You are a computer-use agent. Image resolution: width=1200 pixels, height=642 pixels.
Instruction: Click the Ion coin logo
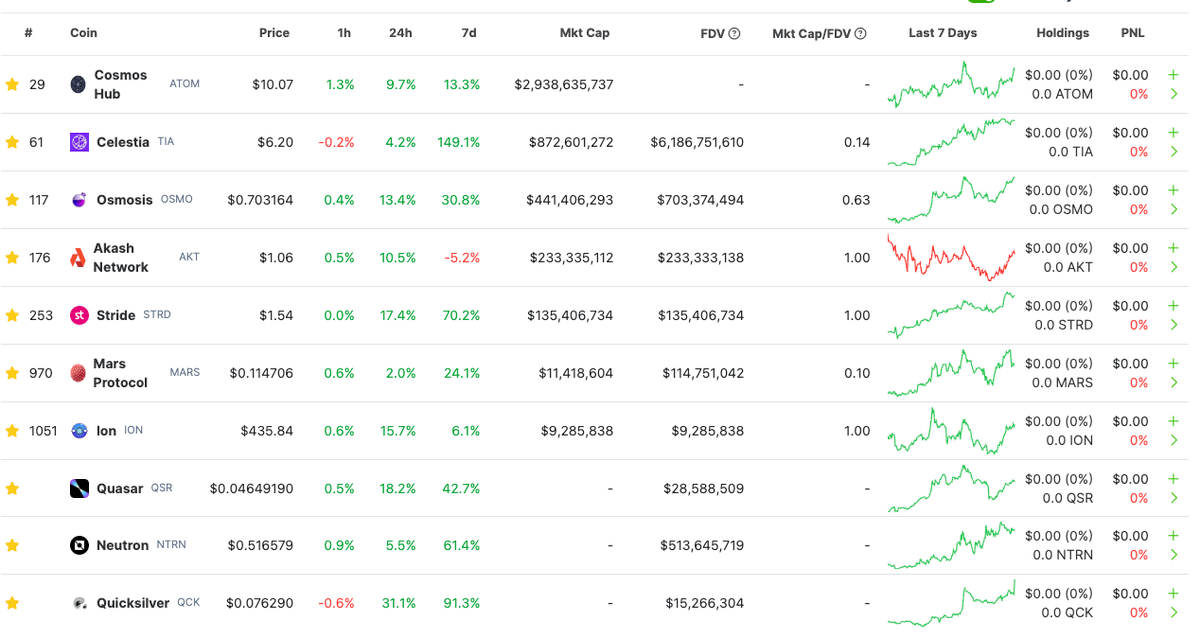point(79,431)
